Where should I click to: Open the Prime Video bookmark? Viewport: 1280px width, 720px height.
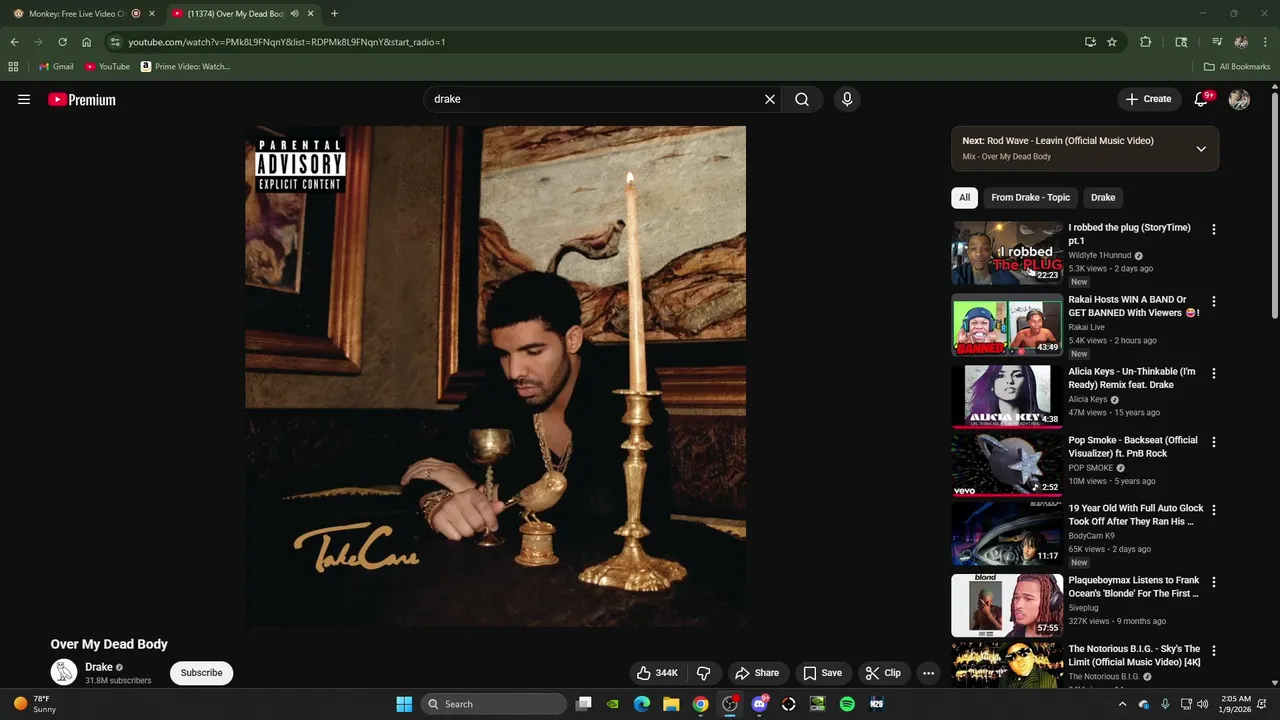[x=185, y=66]
